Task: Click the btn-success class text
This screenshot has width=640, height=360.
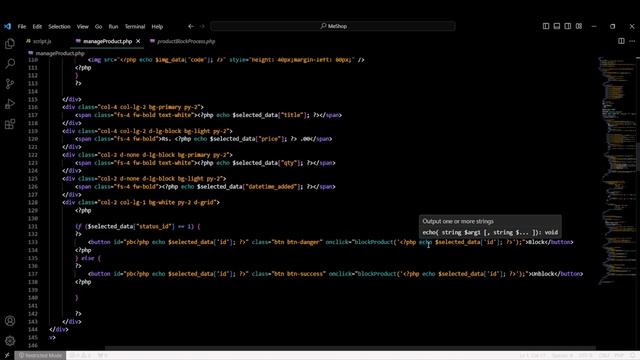Action: 306,274
